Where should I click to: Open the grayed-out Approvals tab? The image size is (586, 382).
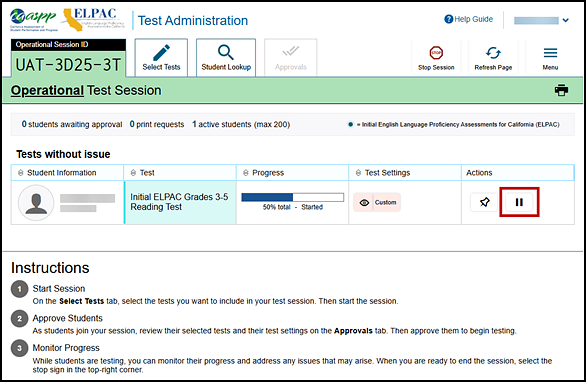pyautogui.click(x=291, y=58)
